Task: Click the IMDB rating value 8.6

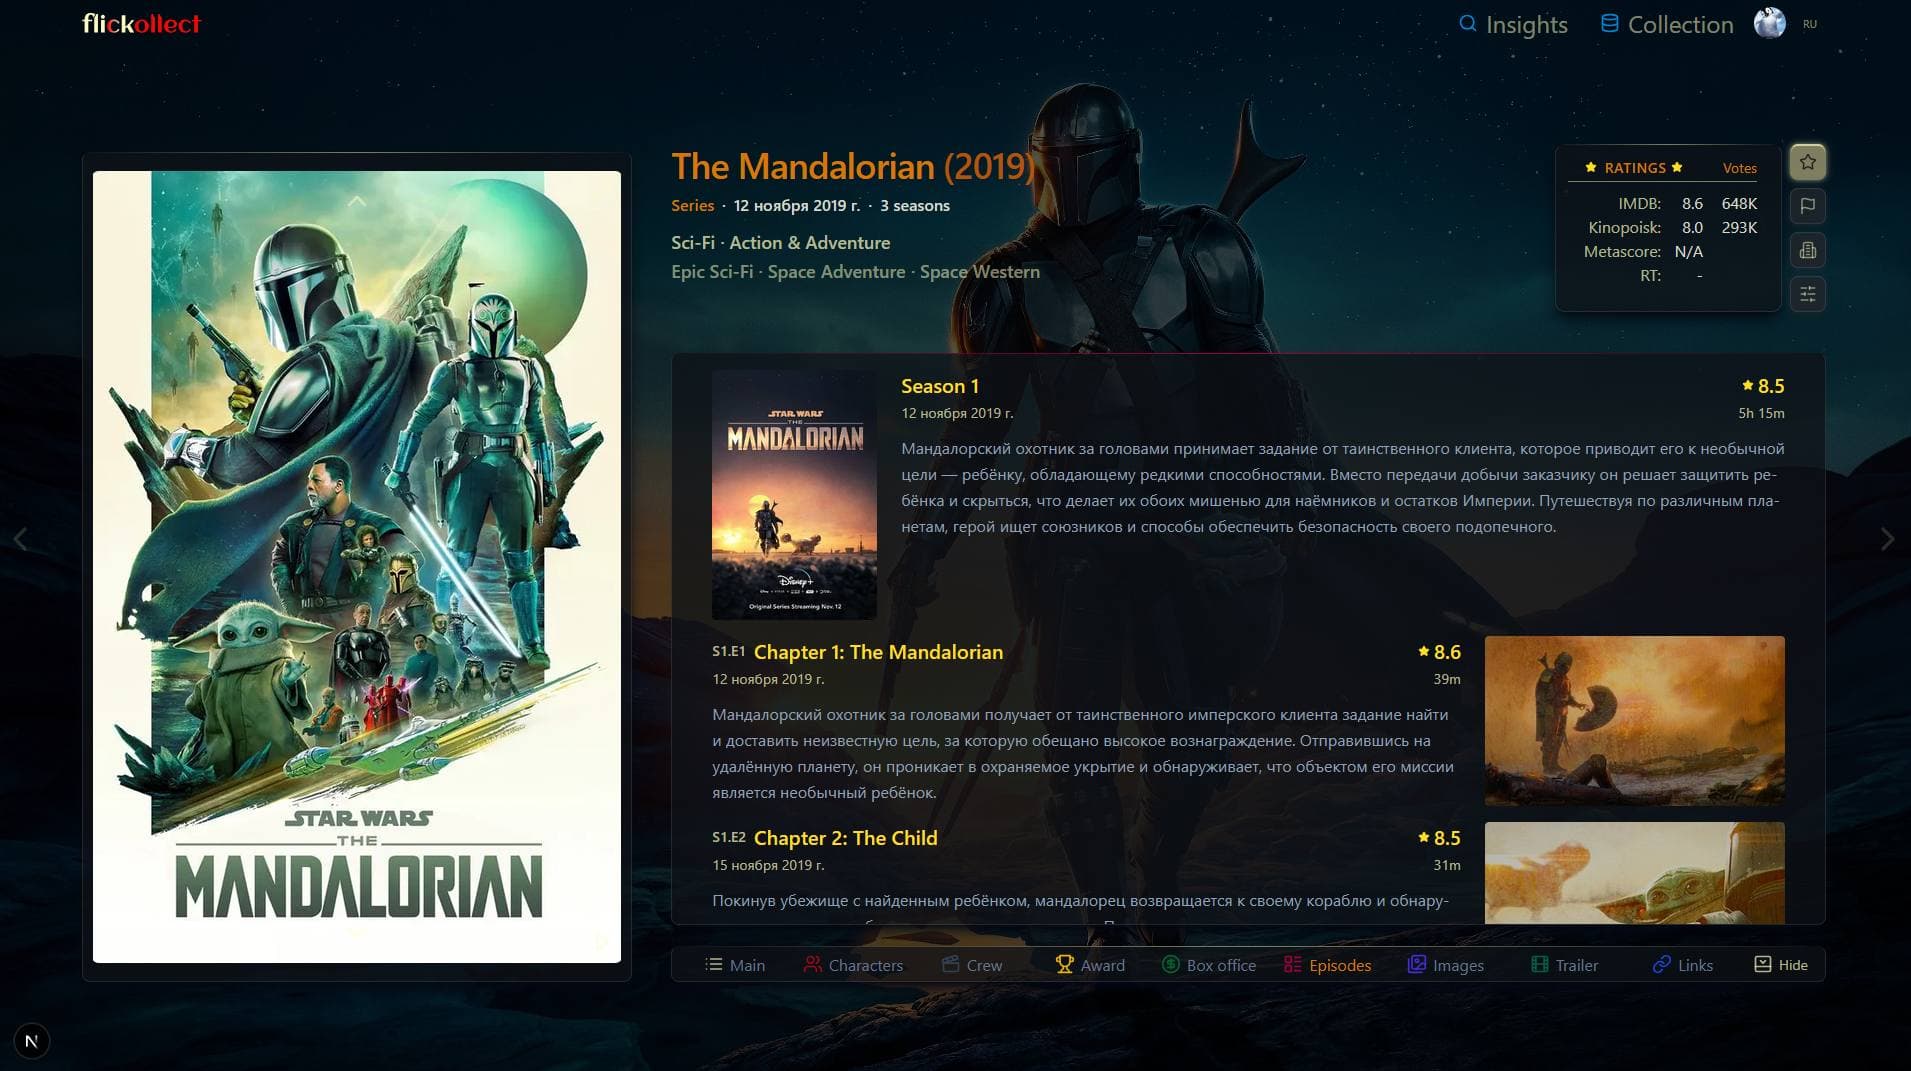Action: (x=1692, y=203)
